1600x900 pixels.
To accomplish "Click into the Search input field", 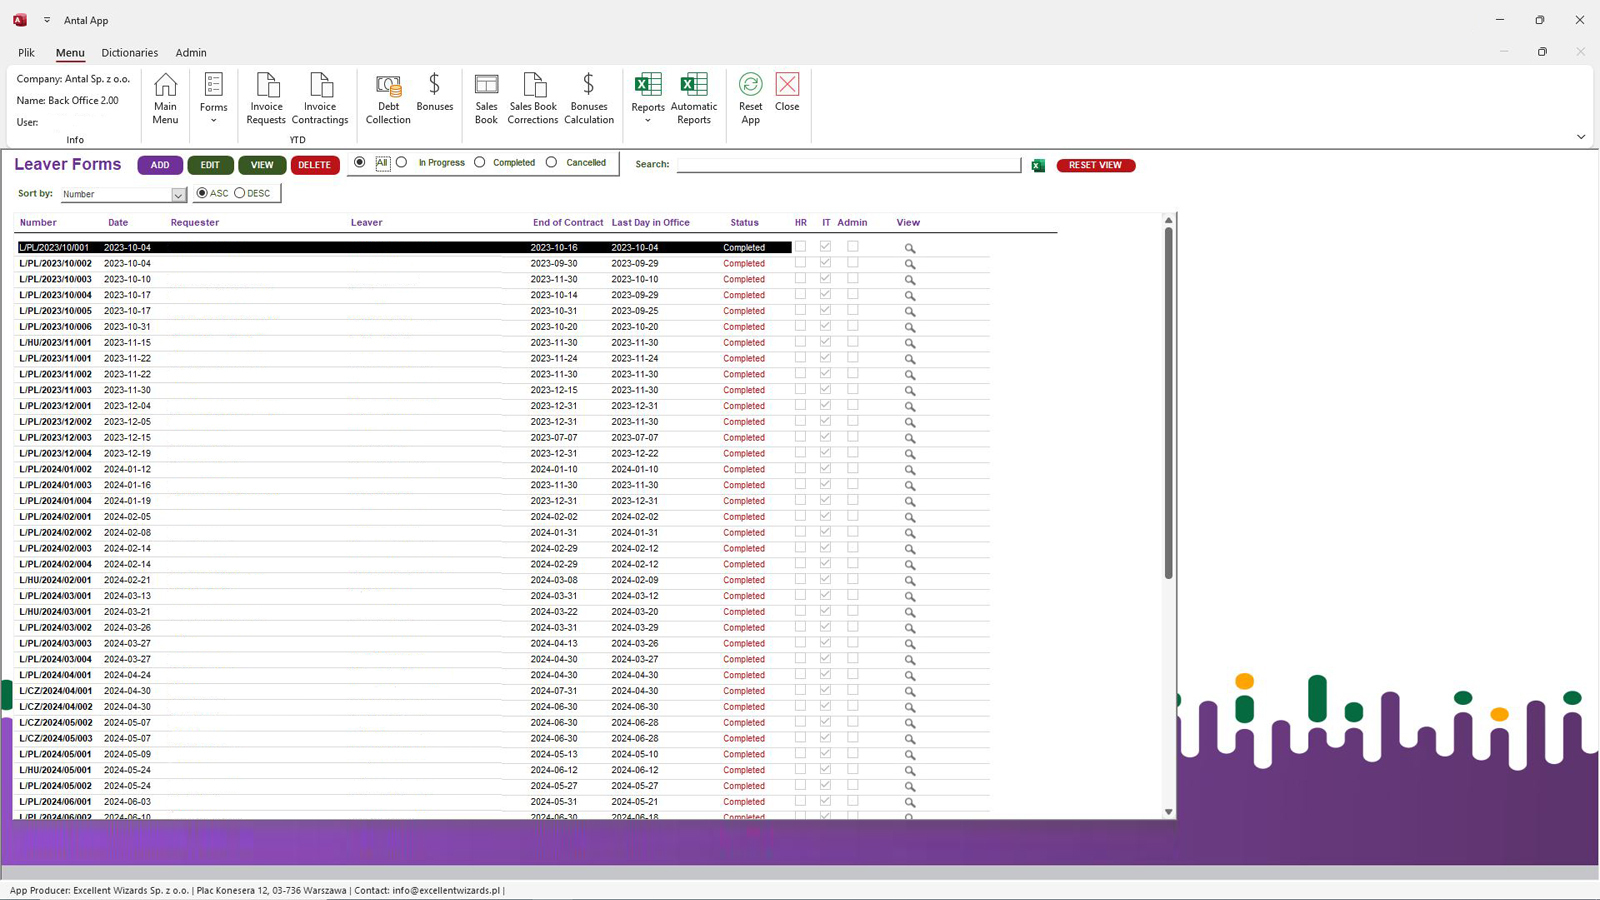I will [848, 165].
